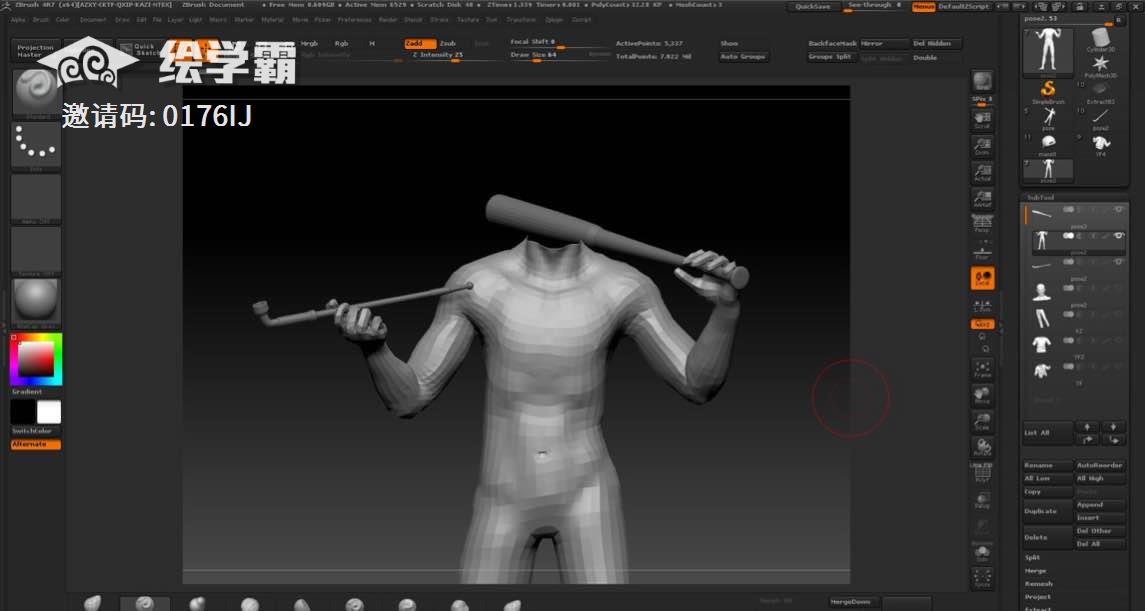Click the move subtool down arrow

point(1114,427)
